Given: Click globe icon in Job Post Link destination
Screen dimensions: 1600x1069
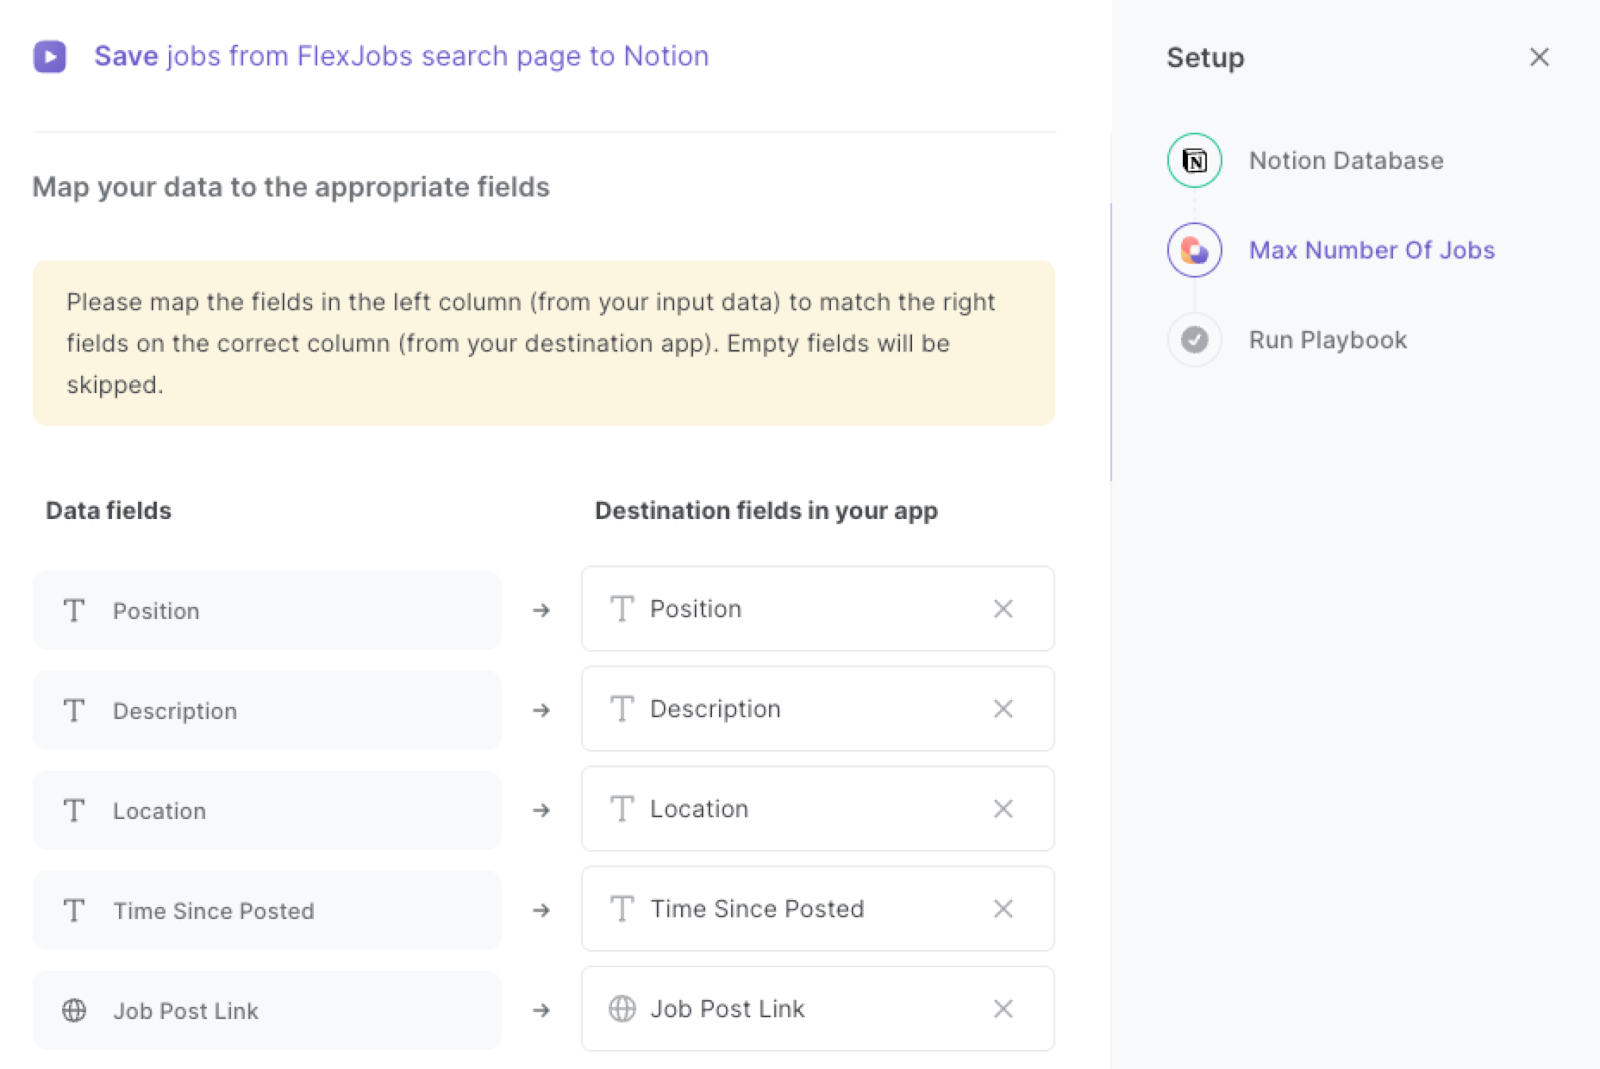Looking at the screenshot, I should [x=622, y=1009].
